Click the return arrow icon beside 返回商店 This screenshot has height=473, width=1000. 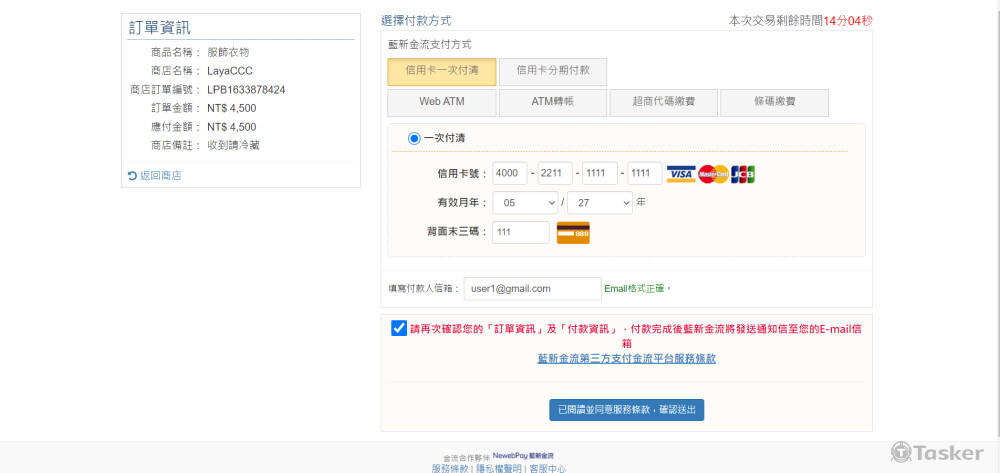click(x=132, y=176)
